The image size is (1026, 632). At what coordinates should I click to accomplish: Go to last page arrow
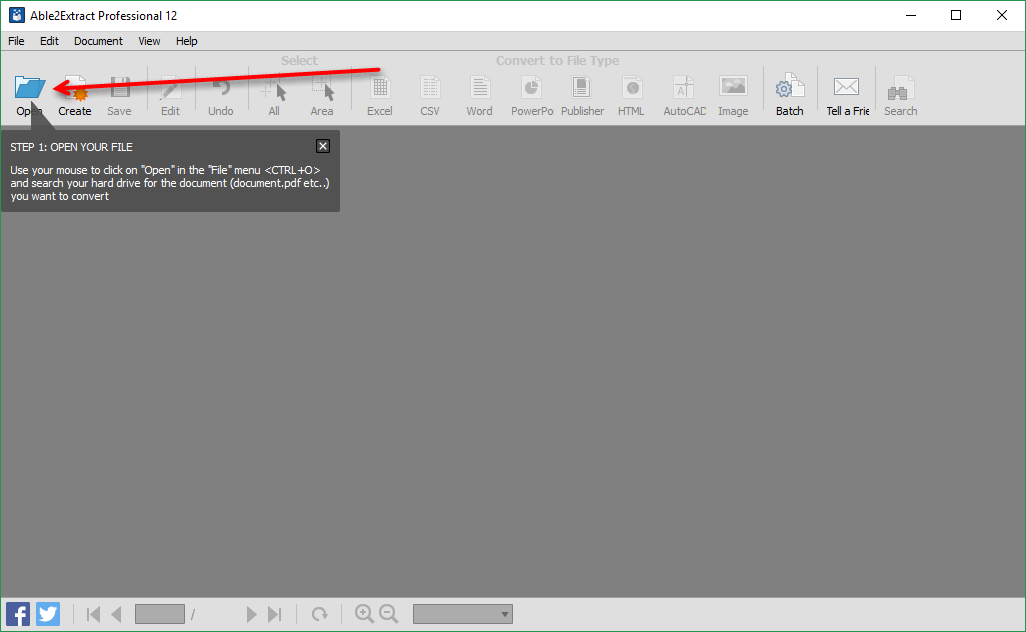click(x=275, y=614)
